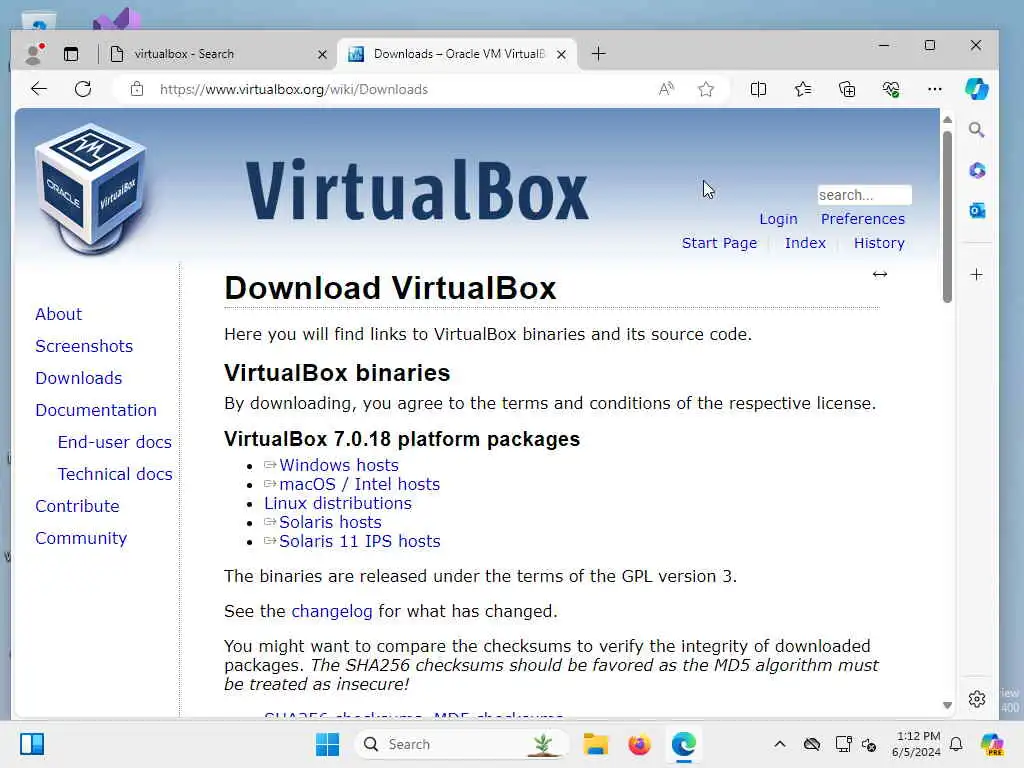
Task: Open About in the left navigation
Action: tap(58, 314)
